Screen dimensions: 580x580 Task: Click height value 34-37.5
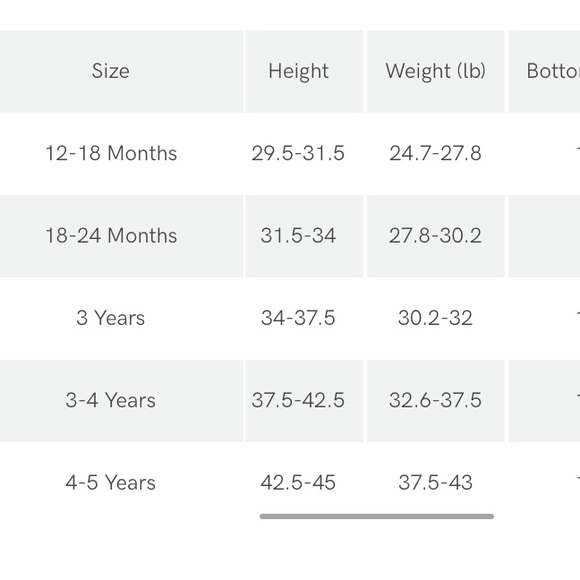298,318
